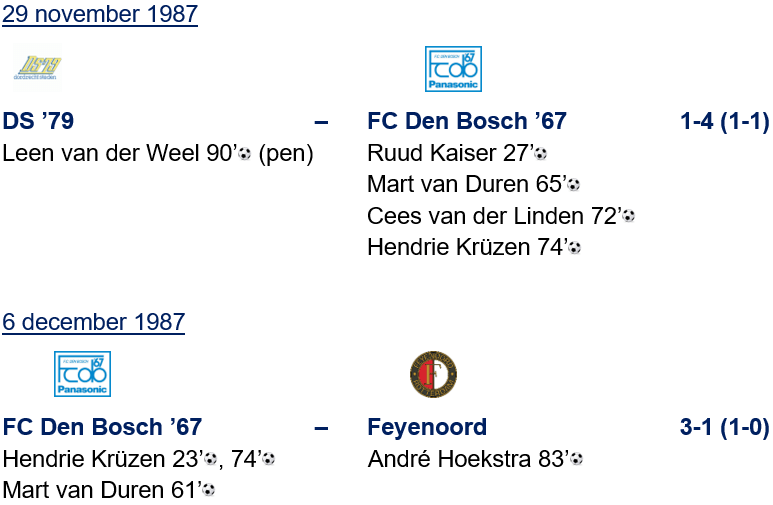The width and height of the screenshot is (773, 505).
Task: Click the ball icon after André Hoekstra 83'
Action: coord(576,459)
